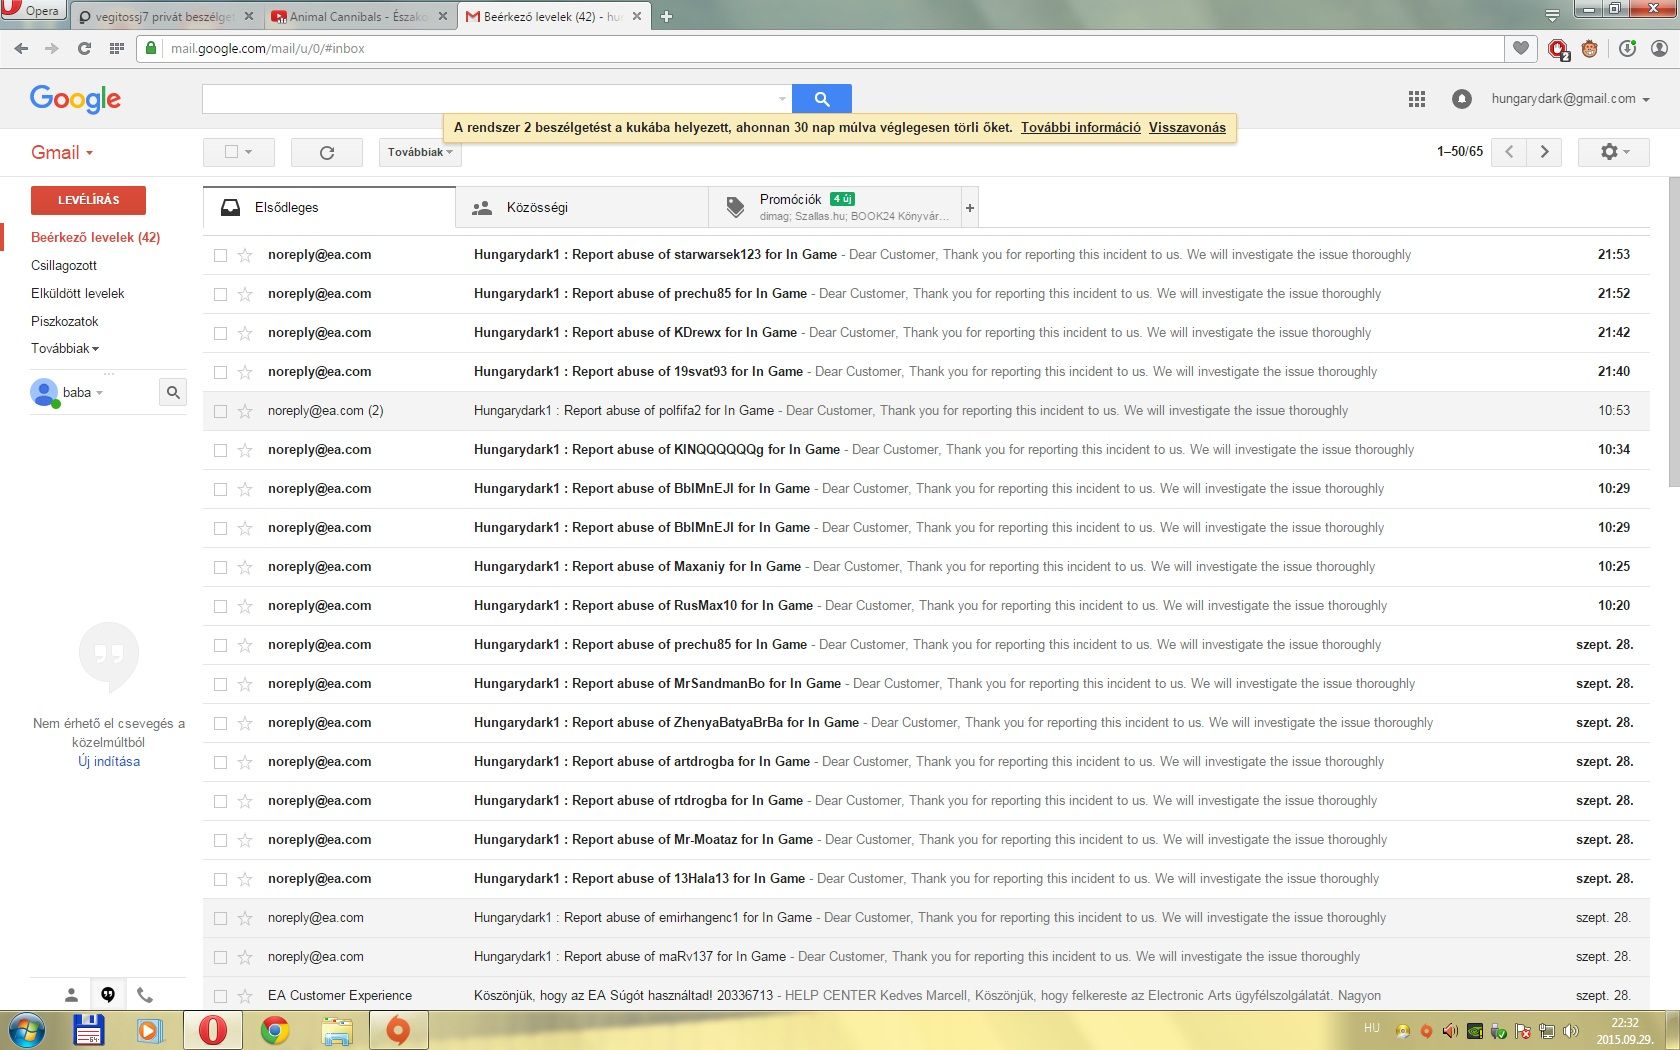This screenshot has width=1680, height=1050.
Task: Go to the next page of emails
Action: tap(1544, 152)
